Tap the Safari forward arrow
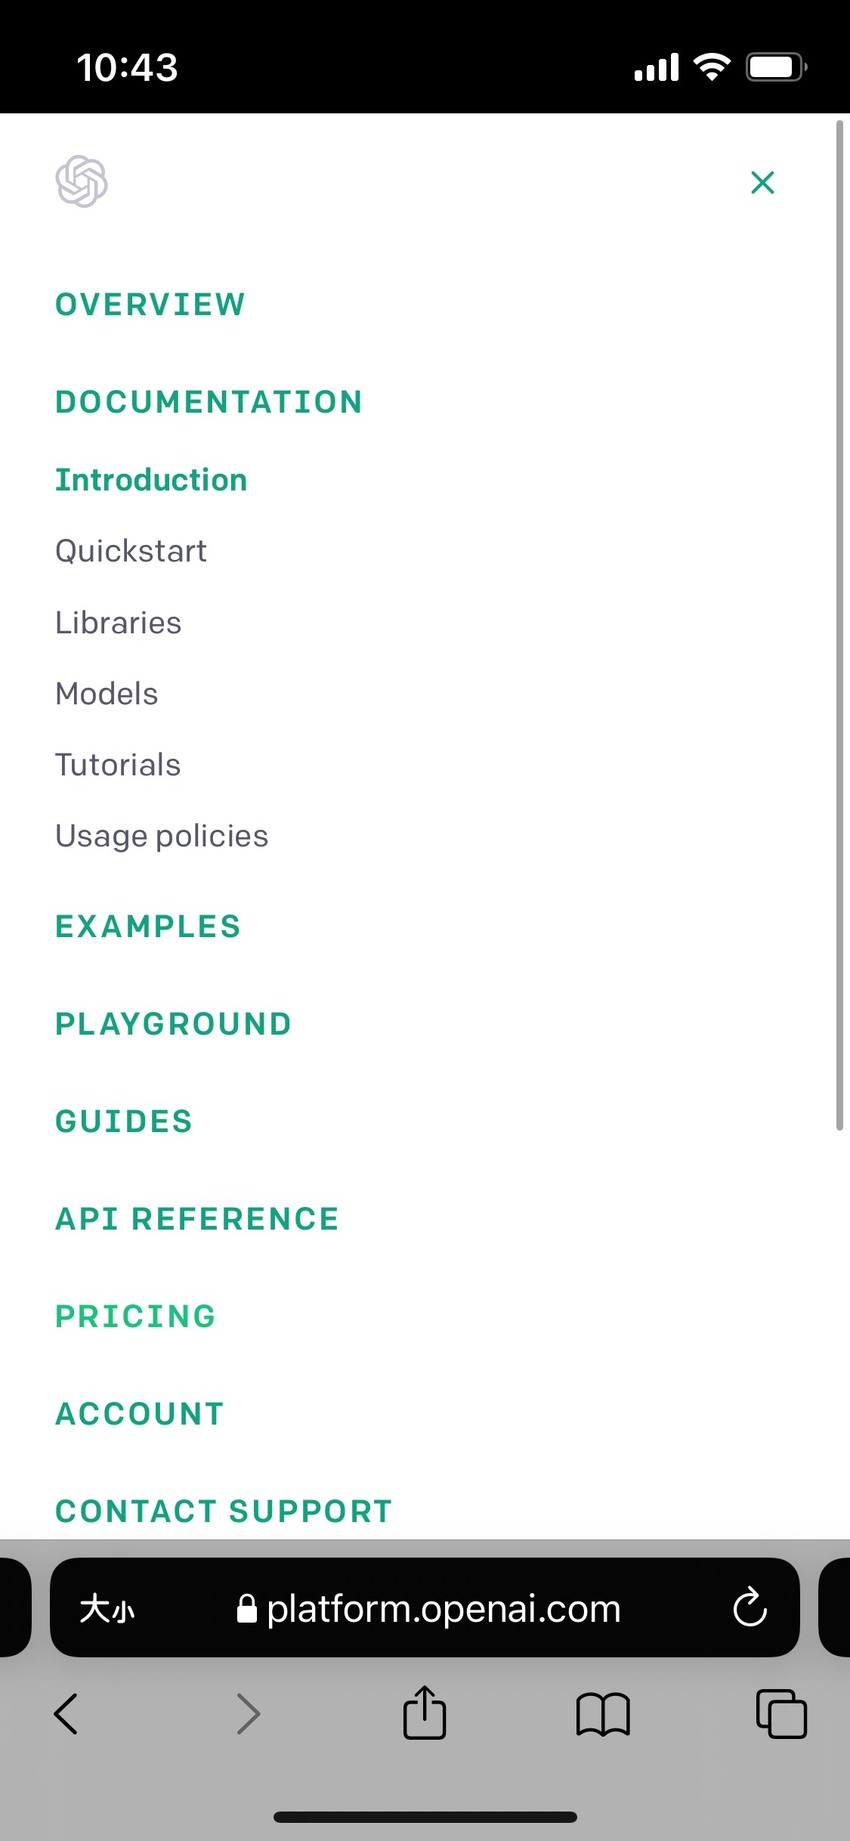The image size is (850, 1841). click(x=248, y=1713)
